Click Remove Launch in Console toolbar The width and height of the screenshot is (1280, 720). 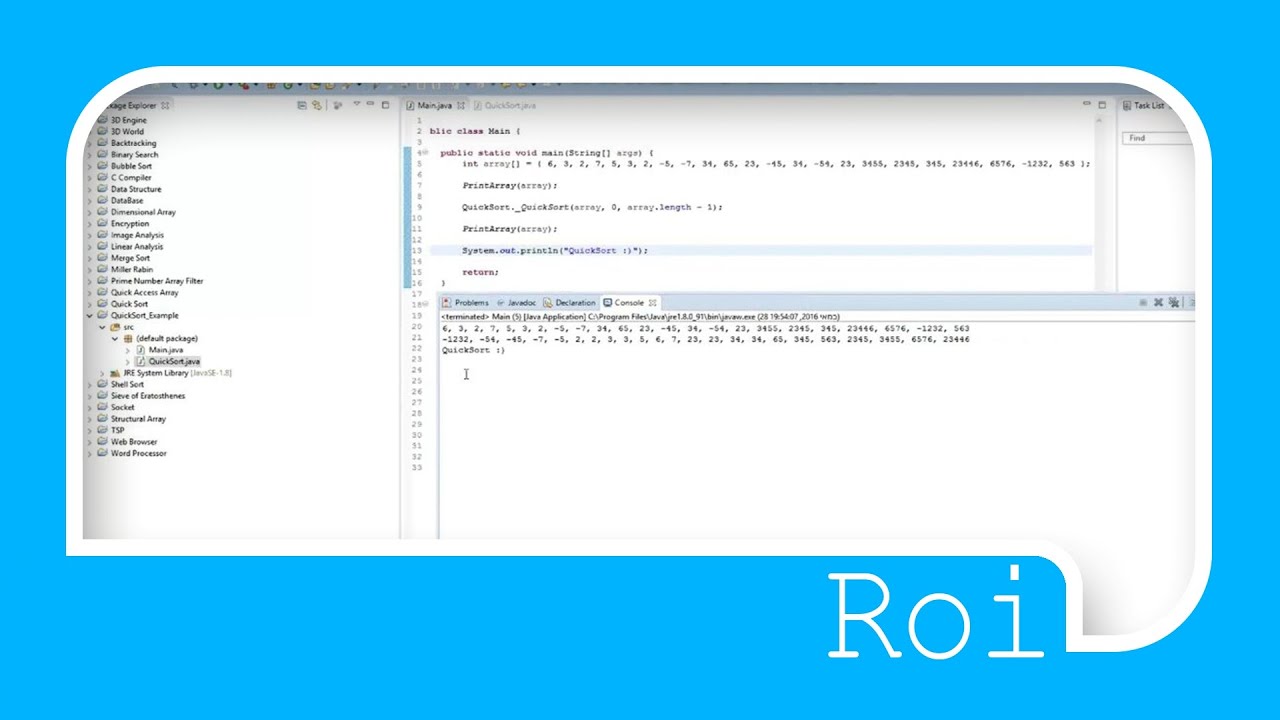tap(1158, 302)
